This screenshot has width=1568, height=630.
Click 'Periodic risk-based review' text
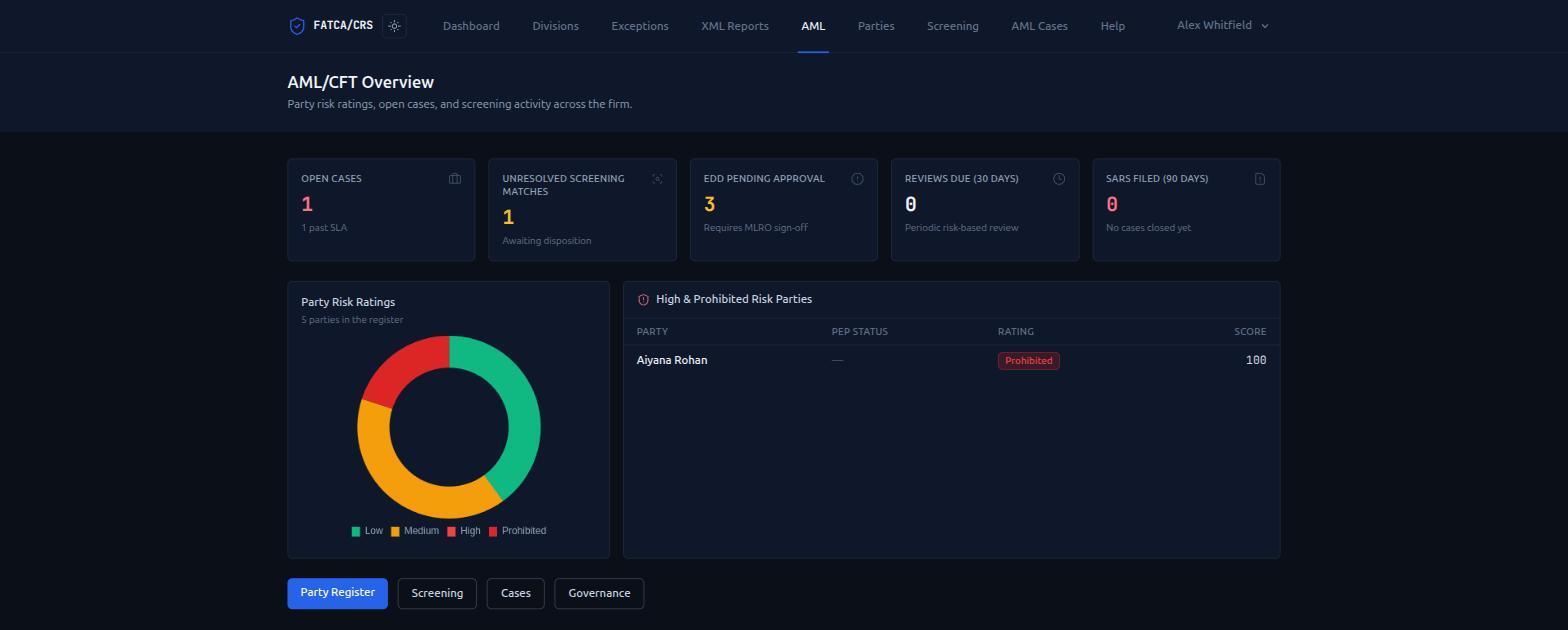[961, 228]
